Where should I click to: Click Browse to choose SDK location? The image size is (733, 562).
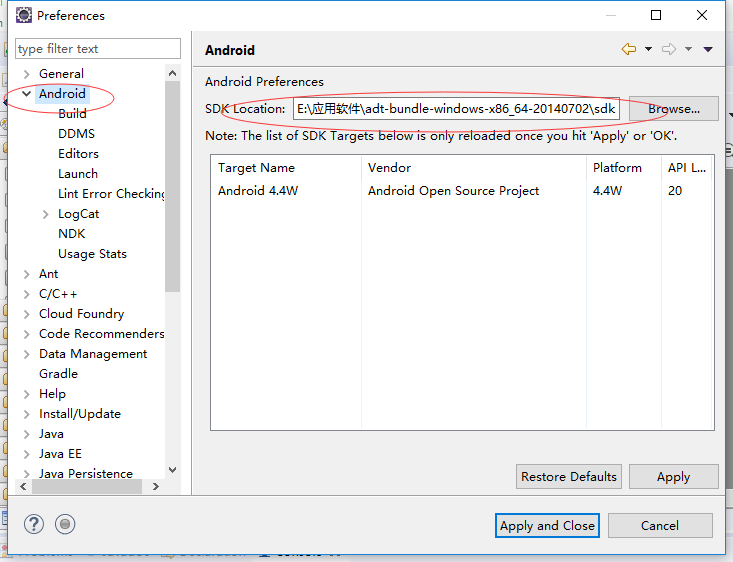click(x=674, y=109)
